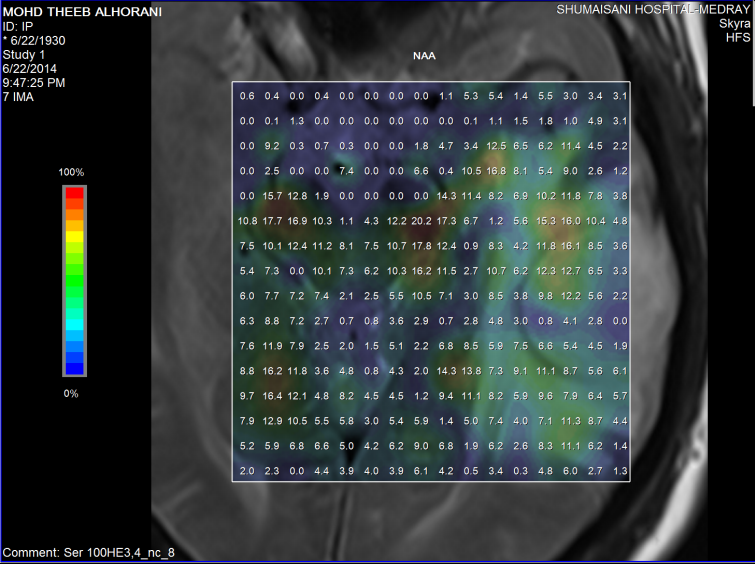The image size is (755, 564).
Task: Click the blue bottom of the color scale
Action: coord(74,365)
